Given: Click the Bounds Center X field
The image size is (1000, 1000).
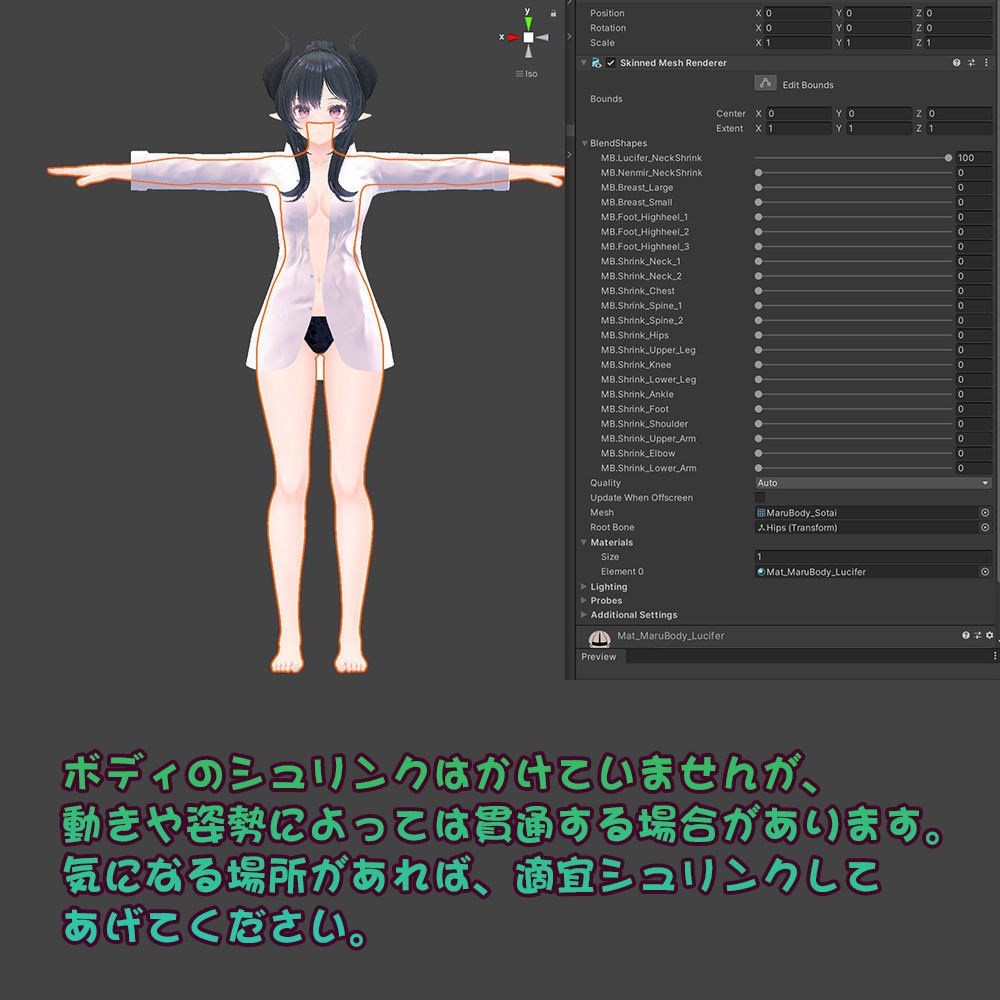Looking at the screenshot, I should [799, 114].
